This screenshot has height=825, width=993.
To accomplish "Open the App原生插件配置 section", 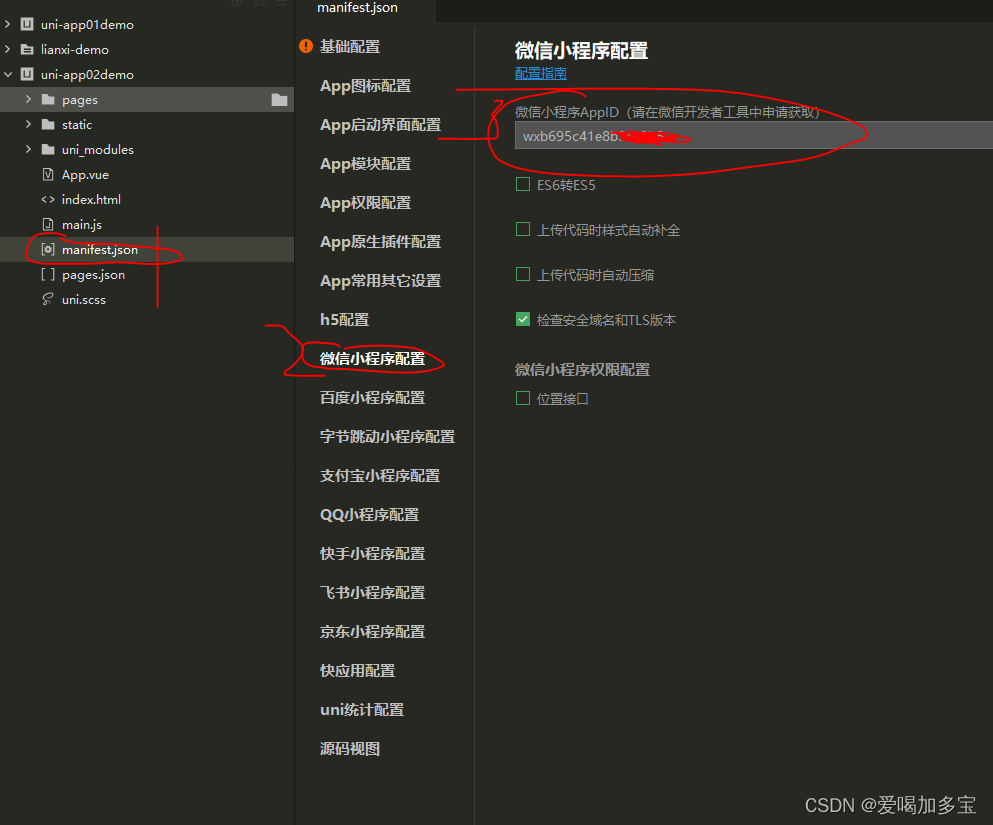I will click(381, 242).
